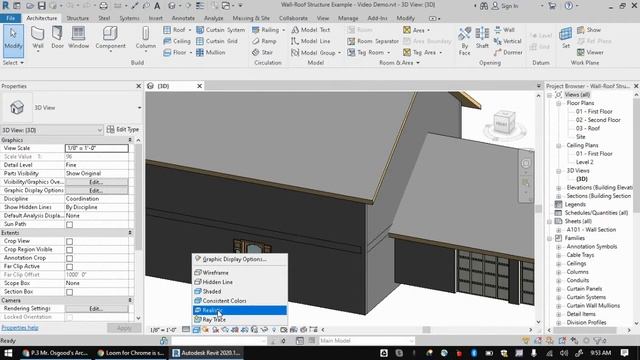Viewport: 640px width, 360px height.
Task: Expand the Room & Area panel dropdown
Action: click(418, 63)
